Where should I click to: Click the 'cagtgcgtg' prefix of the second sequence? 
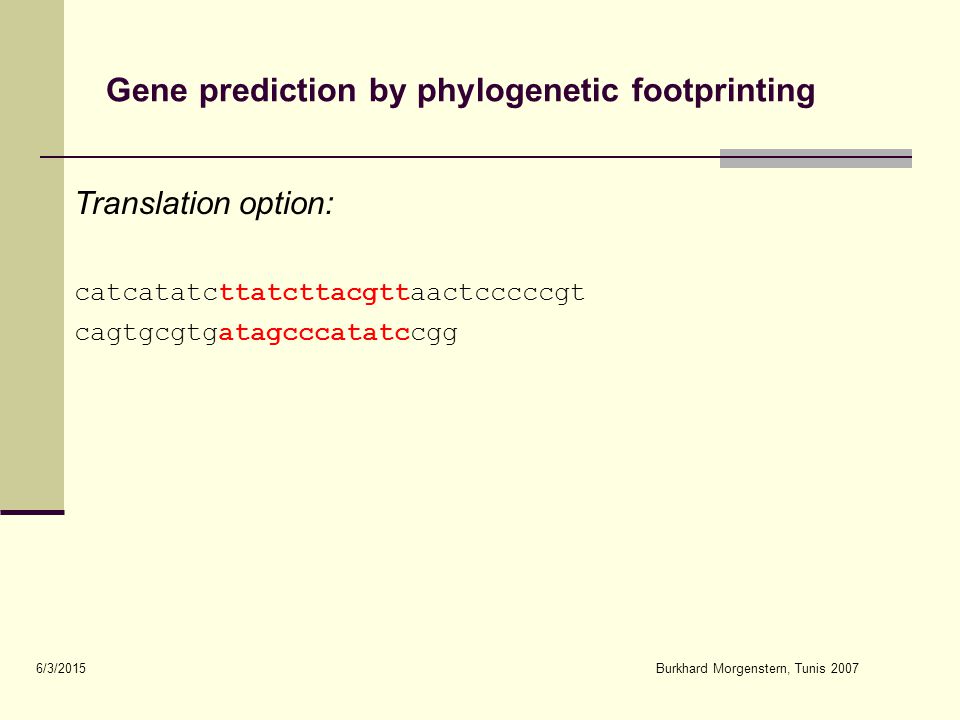[x=147, y=334]
